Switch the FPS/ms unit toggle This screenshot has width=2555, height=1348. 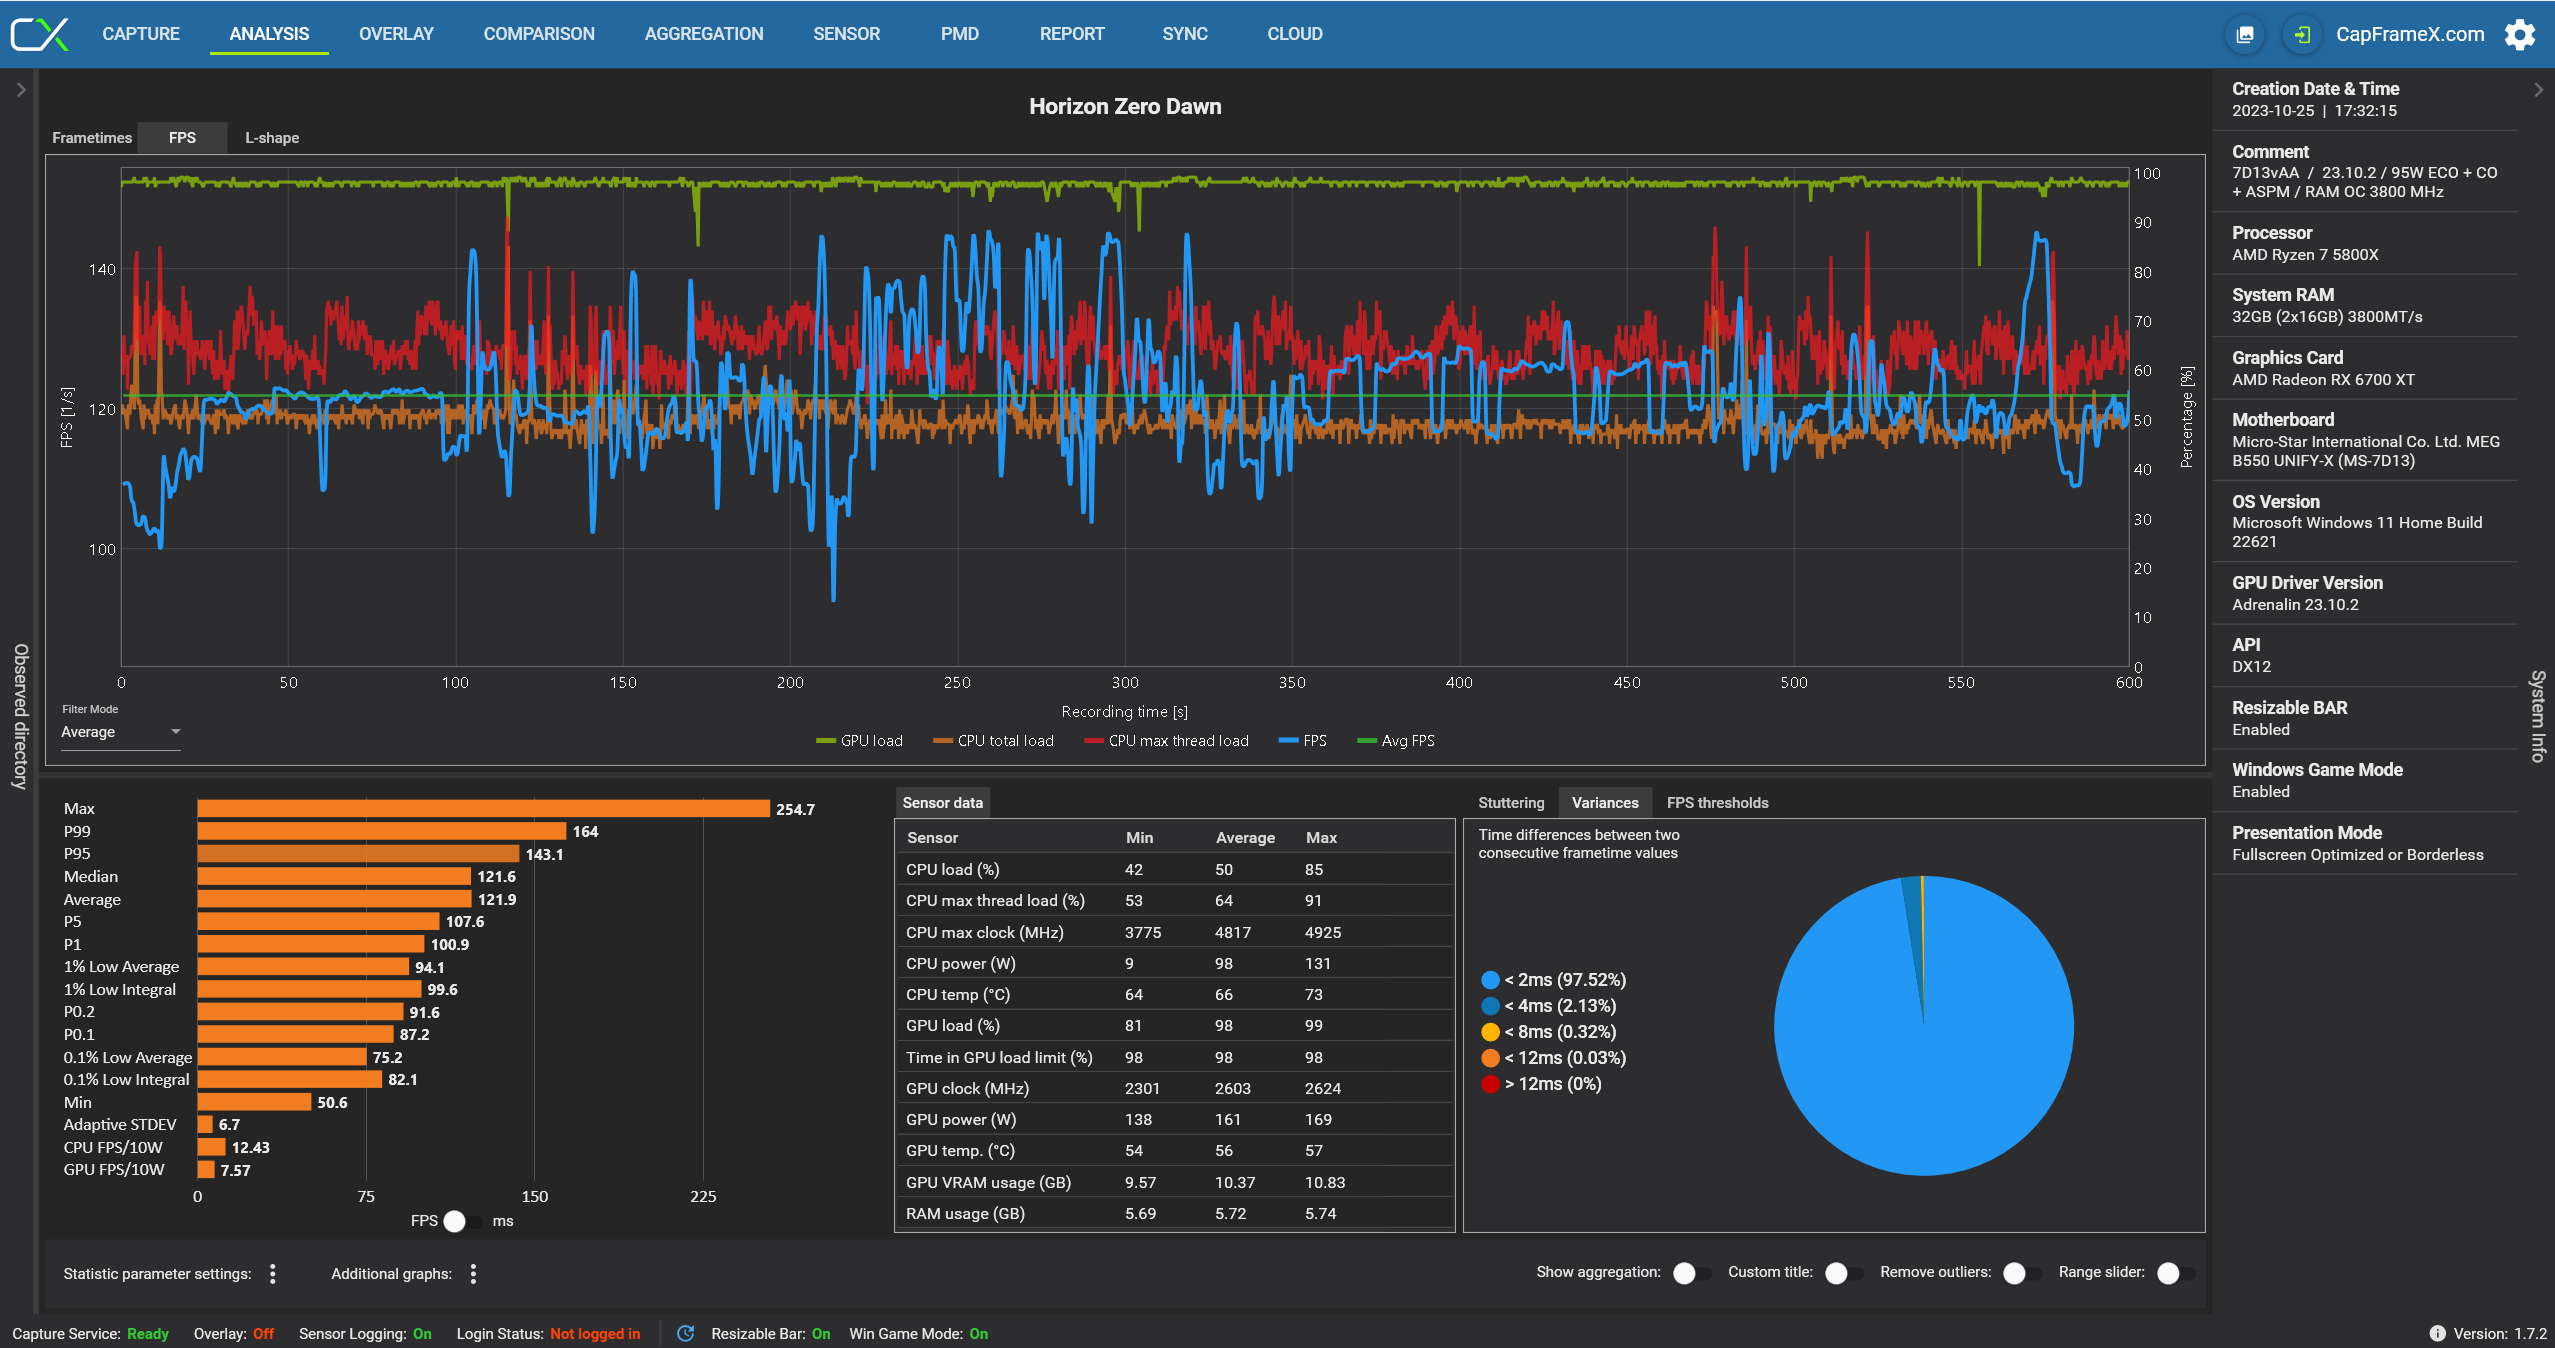[461, 1221]
